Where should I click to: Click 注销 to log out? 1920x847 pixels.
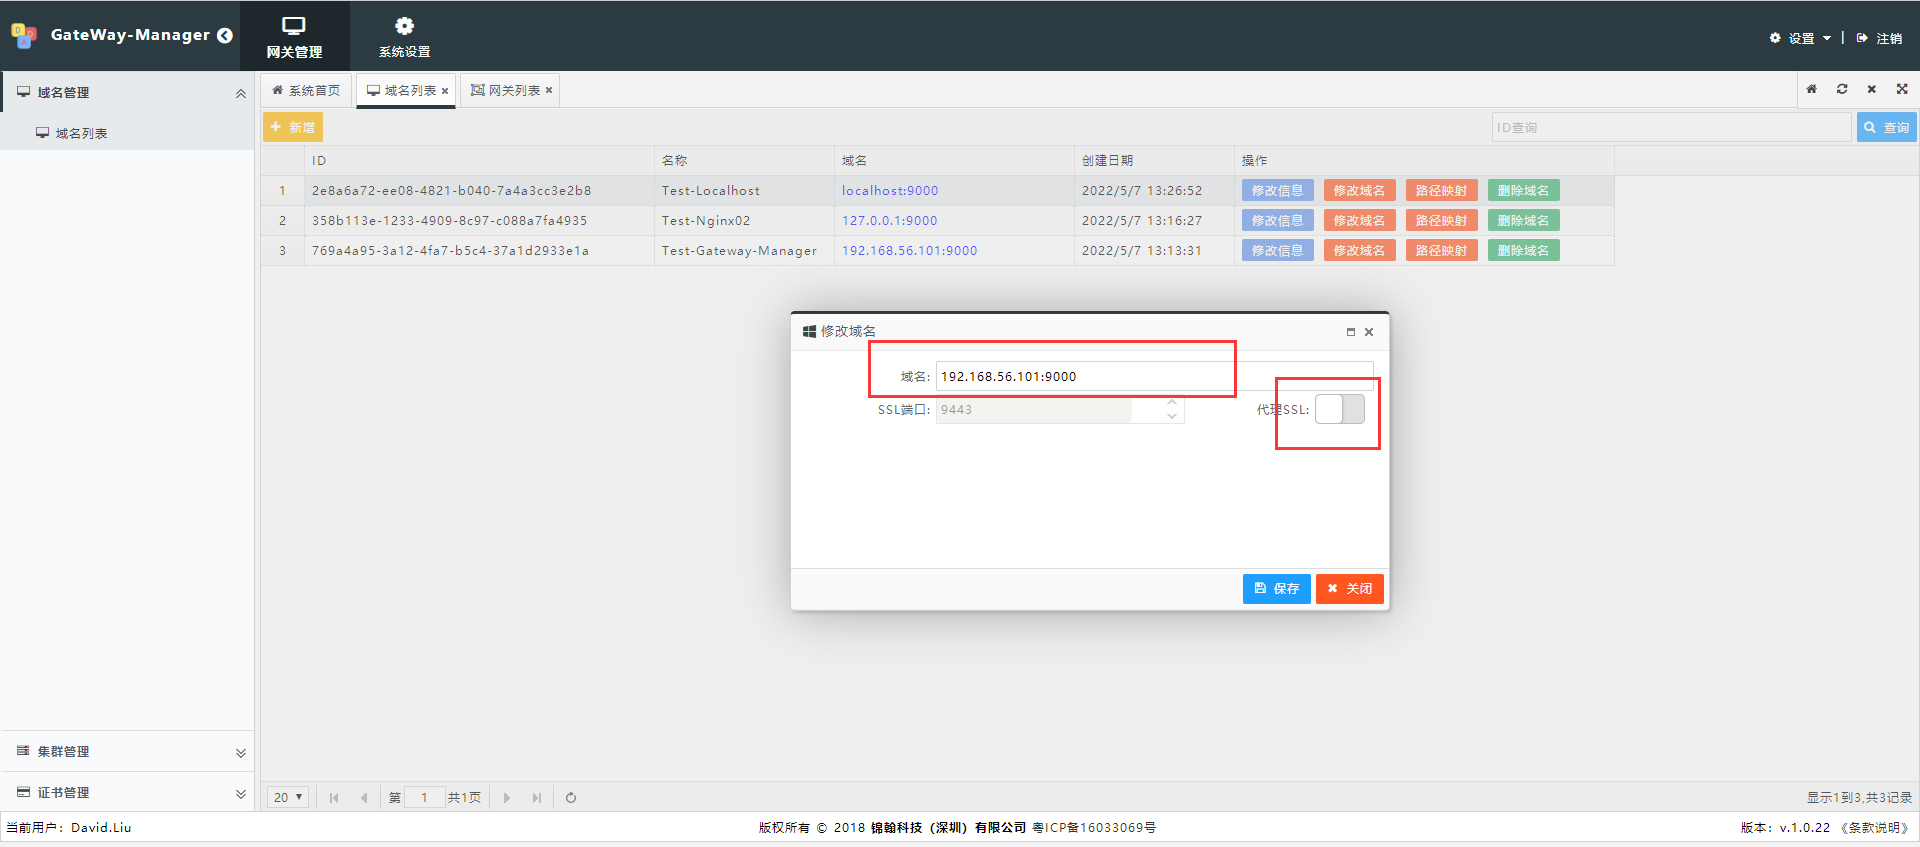(x=1879, y=38)
